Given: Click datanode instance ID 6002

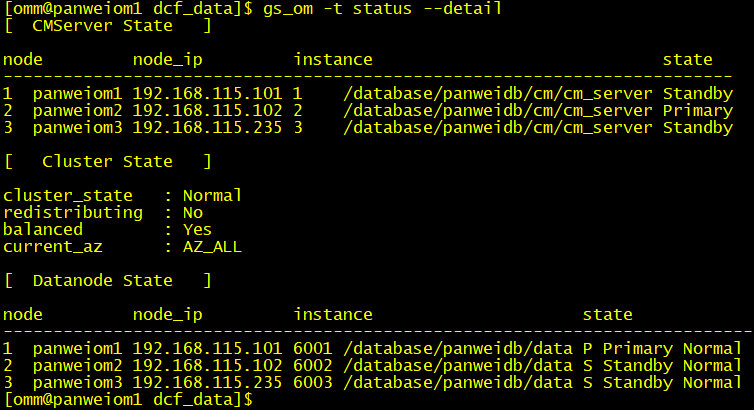Looking at the screenshot, I should 312,366.
